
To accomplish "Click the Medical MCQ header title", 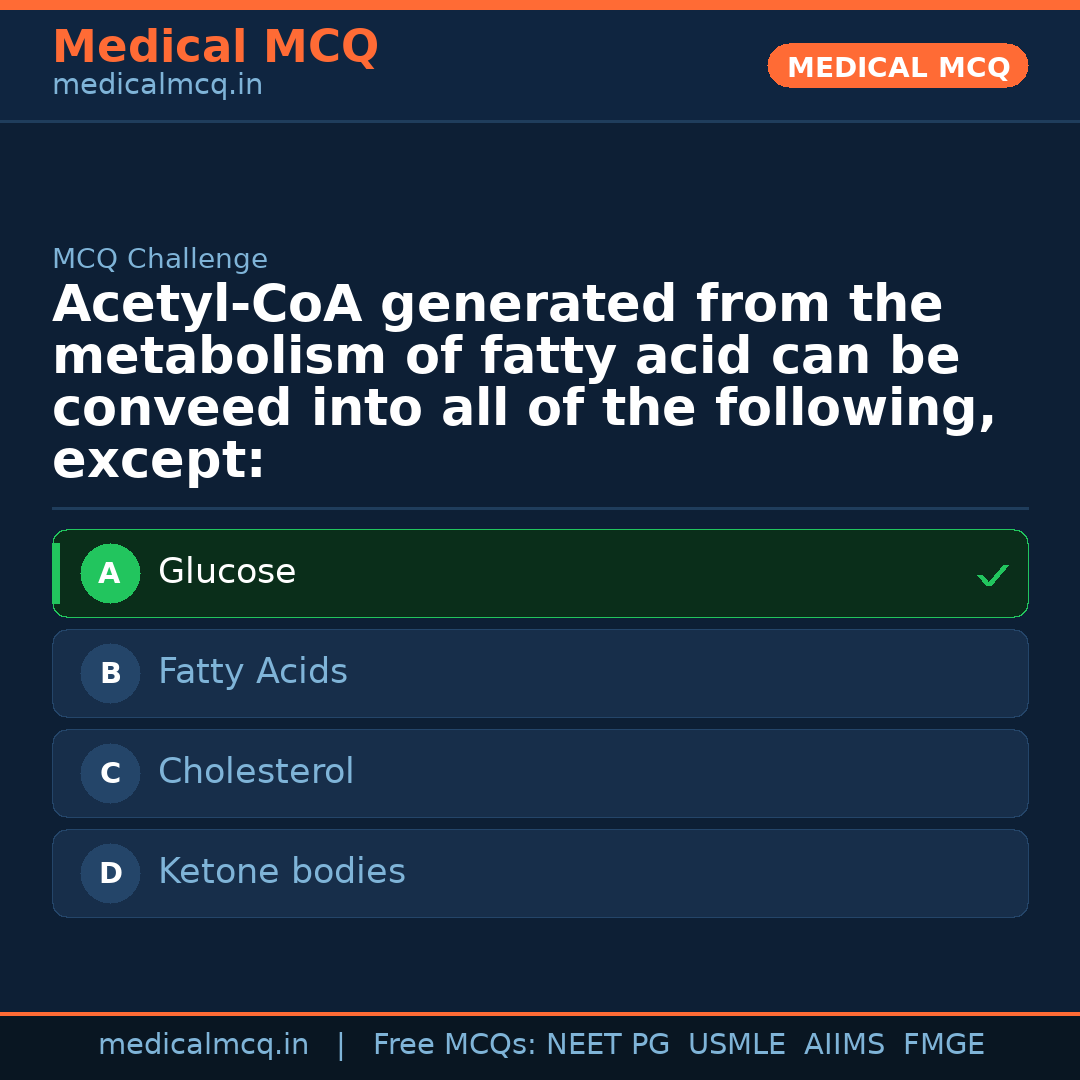I will [215, 47].
